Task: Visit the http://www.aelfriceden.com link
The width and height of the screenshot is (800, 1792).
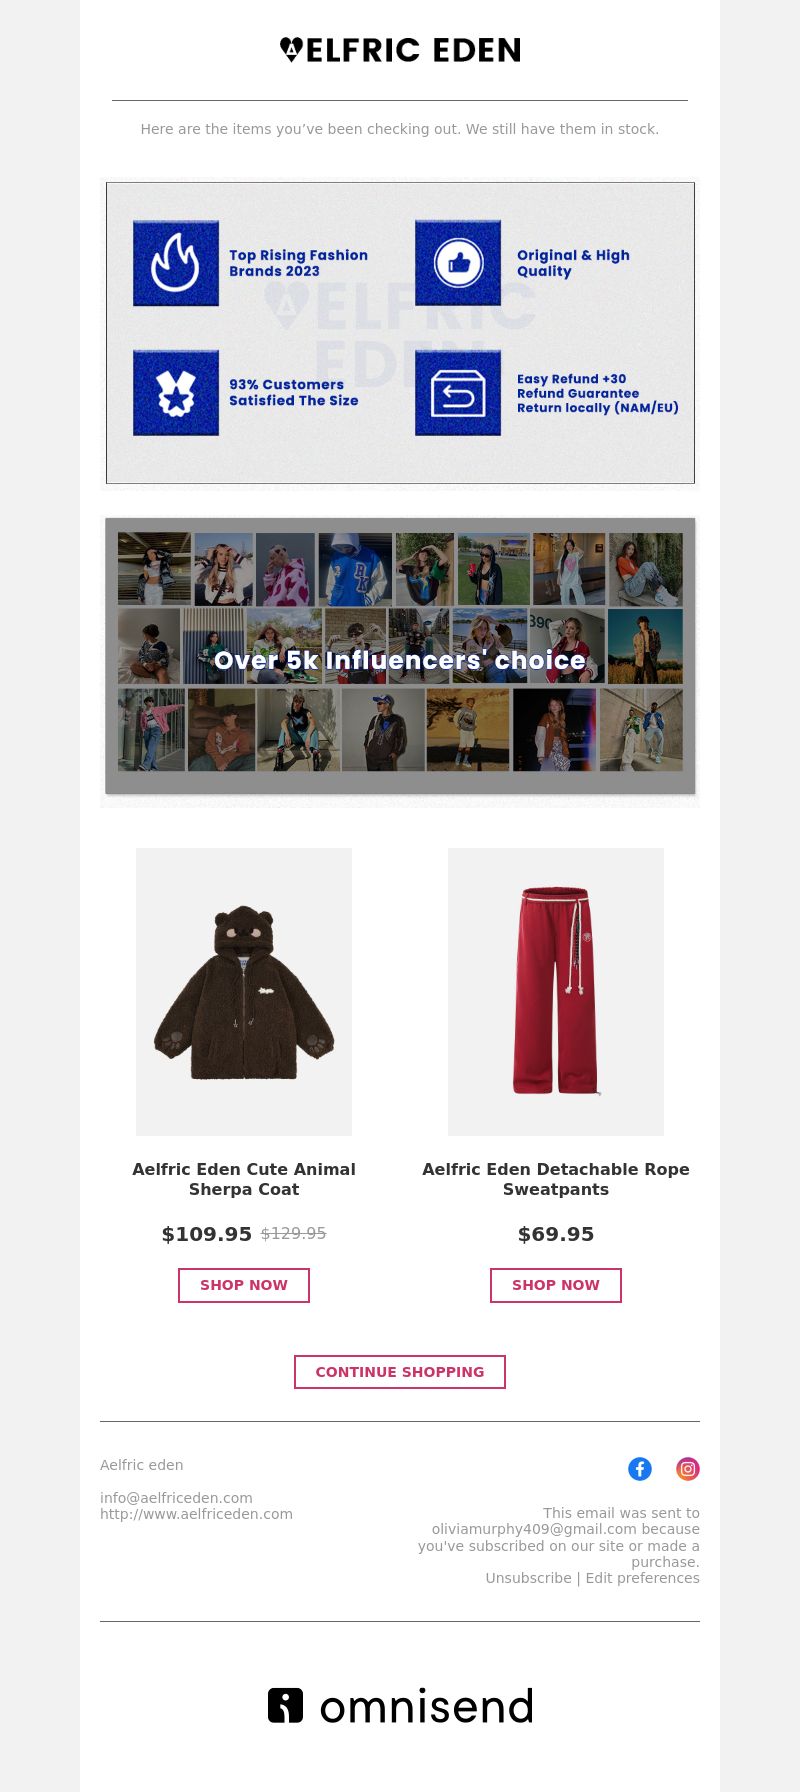Action: [196, 1514]
